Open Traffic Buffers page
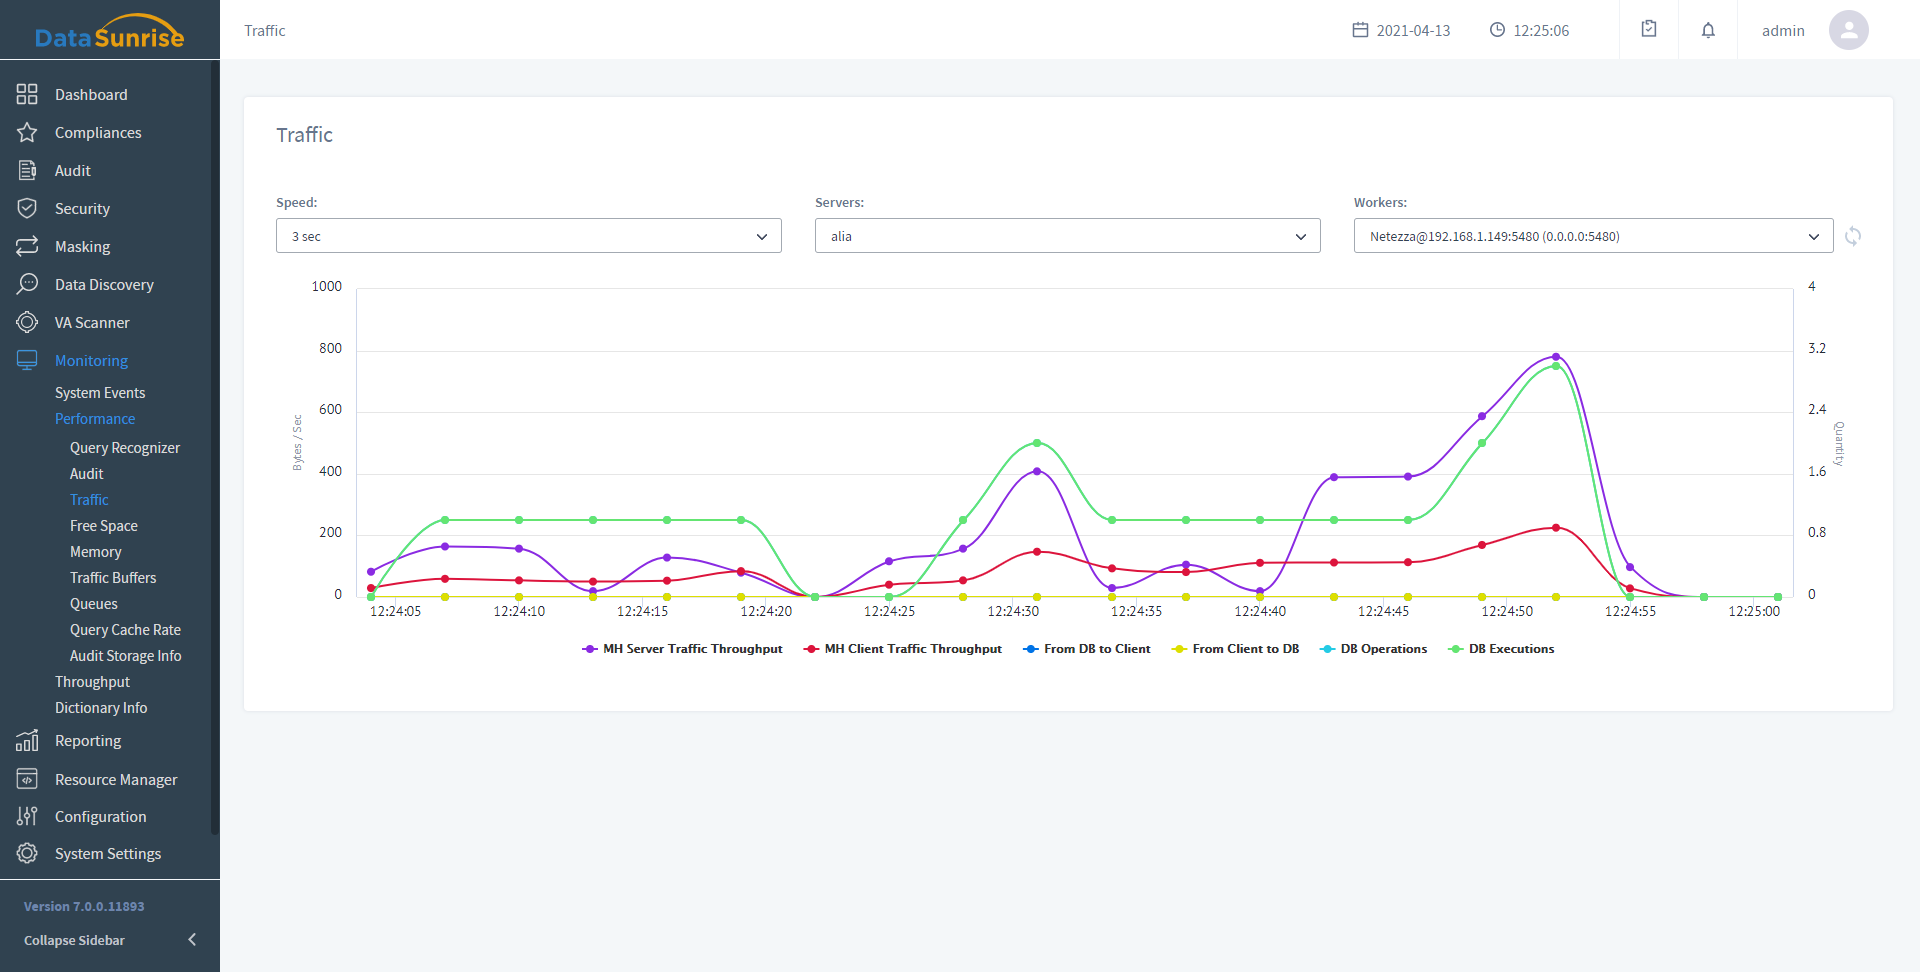This screenshot has width=1920, height=972. click(113, 578)
